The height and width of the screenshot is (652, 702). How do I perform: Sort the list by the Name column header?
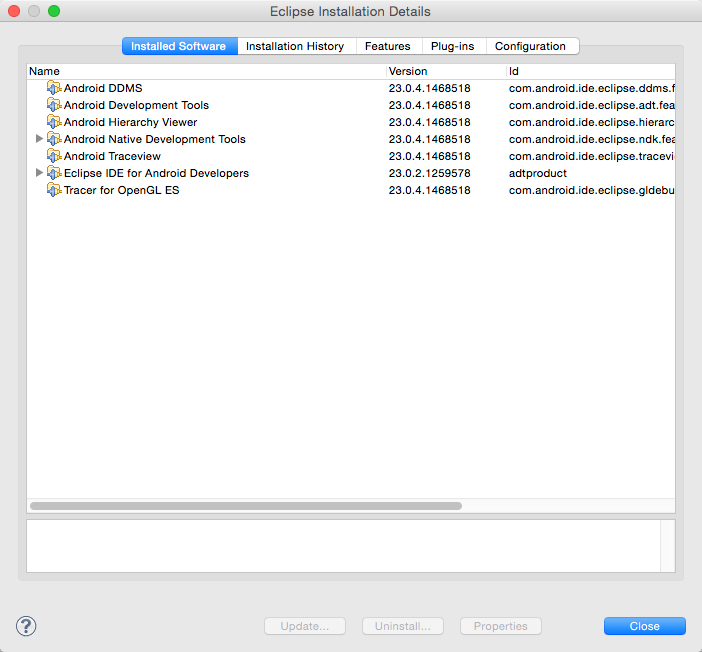(x=205, y=71)
